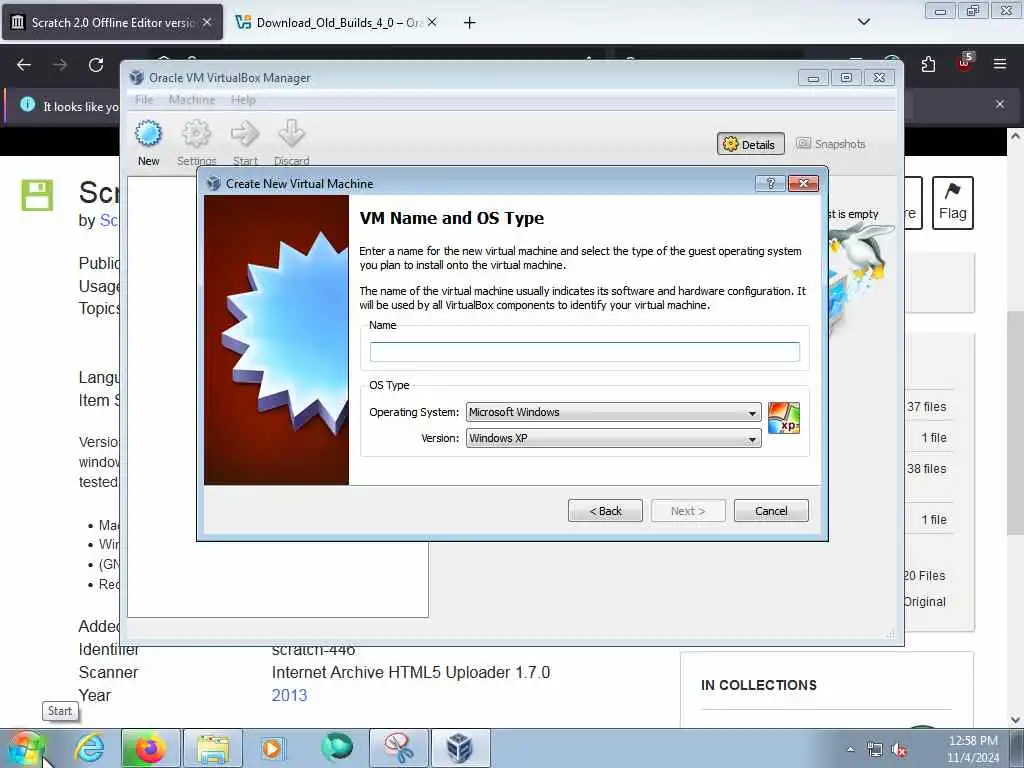Click the Next button in wizard
The image size is (1024, 768).
(x=688, y=511)
